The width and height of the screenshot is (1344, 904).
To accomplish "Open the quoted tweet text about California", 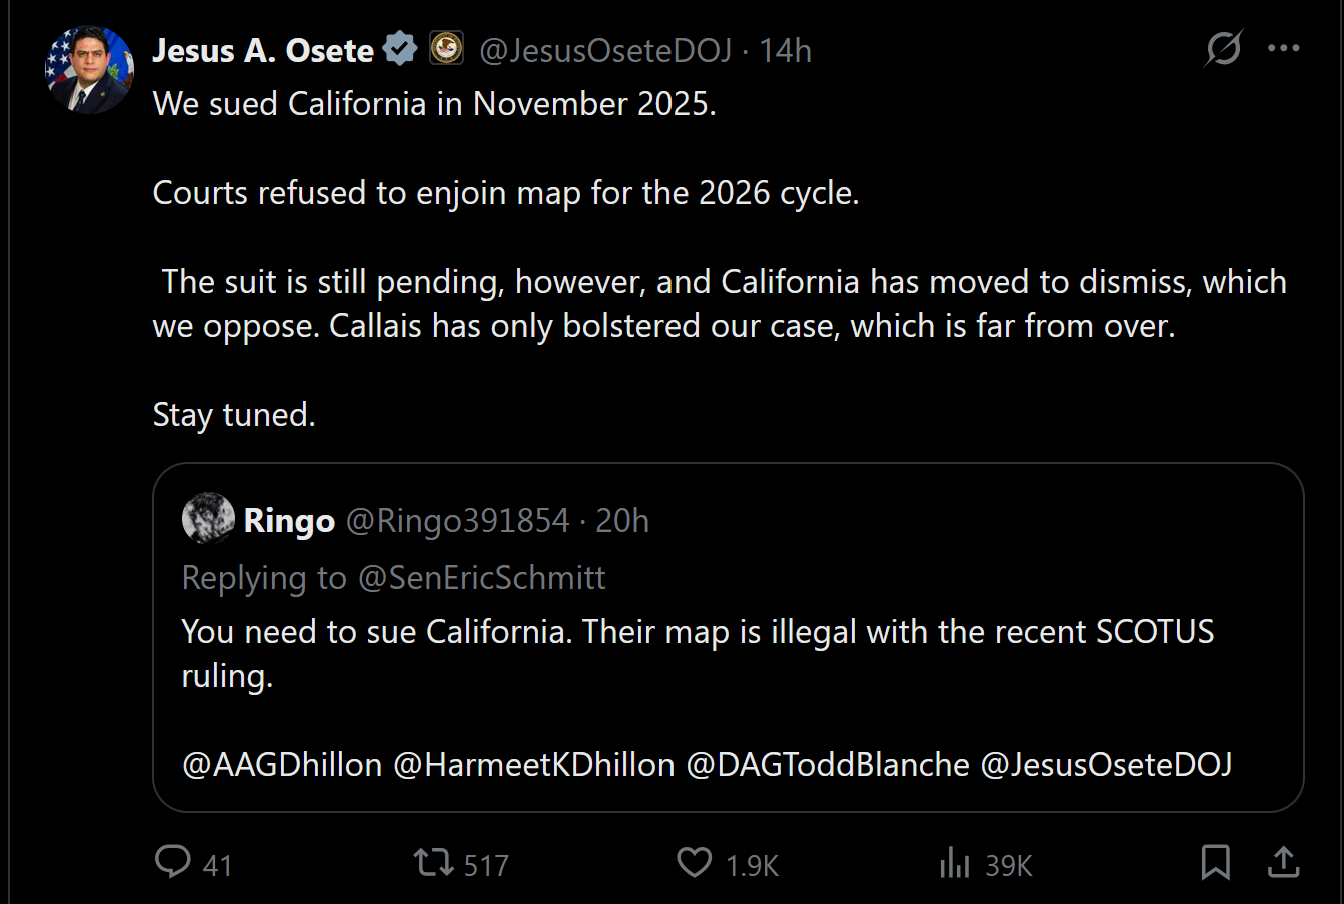I will click(698, 653).
